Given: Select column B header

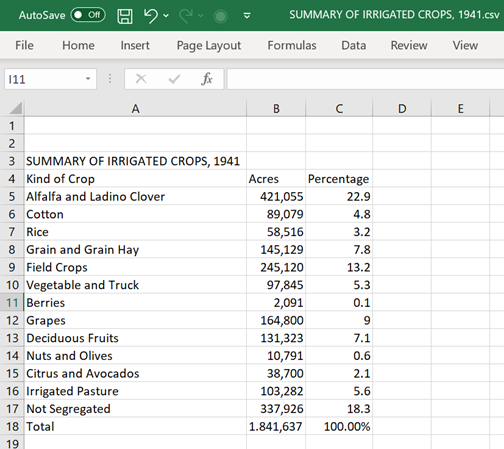Looking at the screenshot, I should 276,109.
